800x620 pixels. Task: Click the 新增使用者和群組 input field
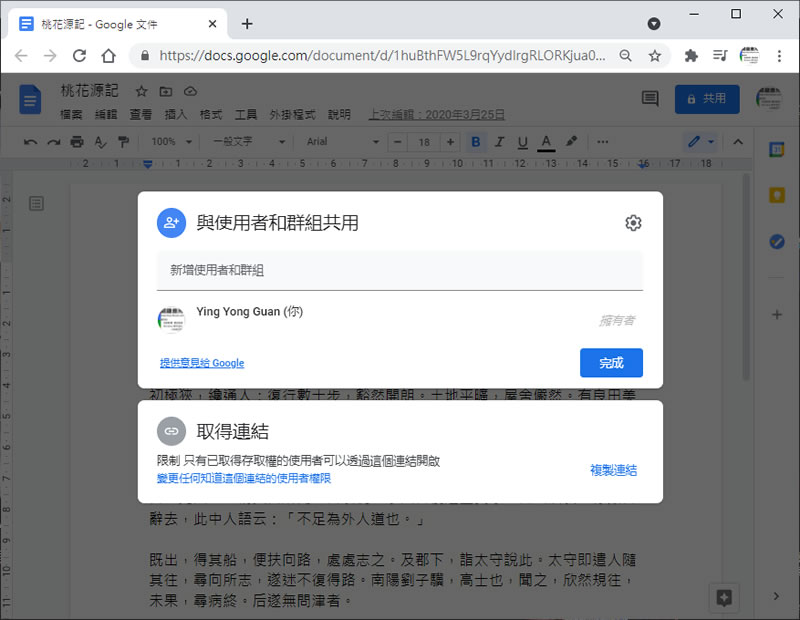pyautogui.click(x=399, y=270)
